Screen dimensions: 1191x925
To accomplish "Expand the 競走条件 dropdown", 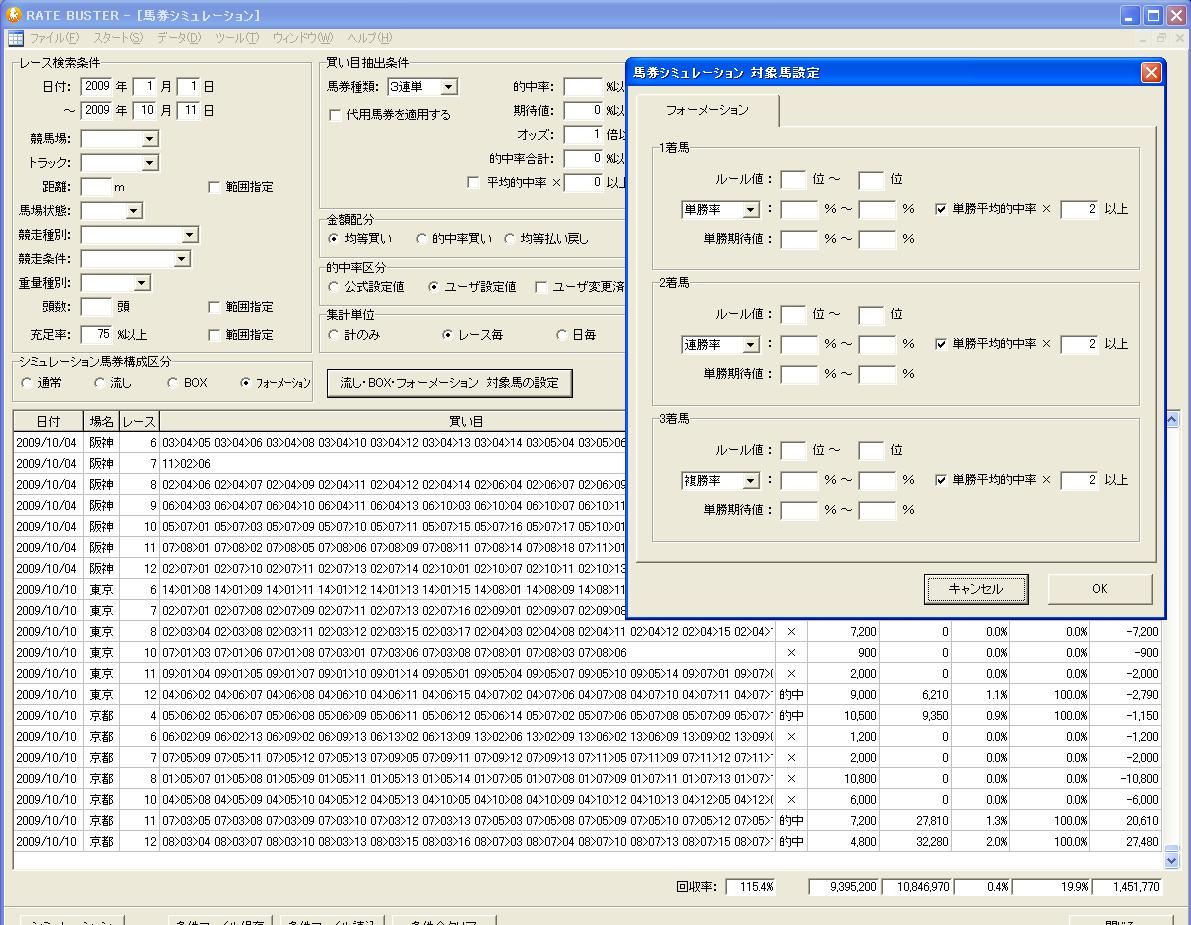I will click(x=182, y=259).
